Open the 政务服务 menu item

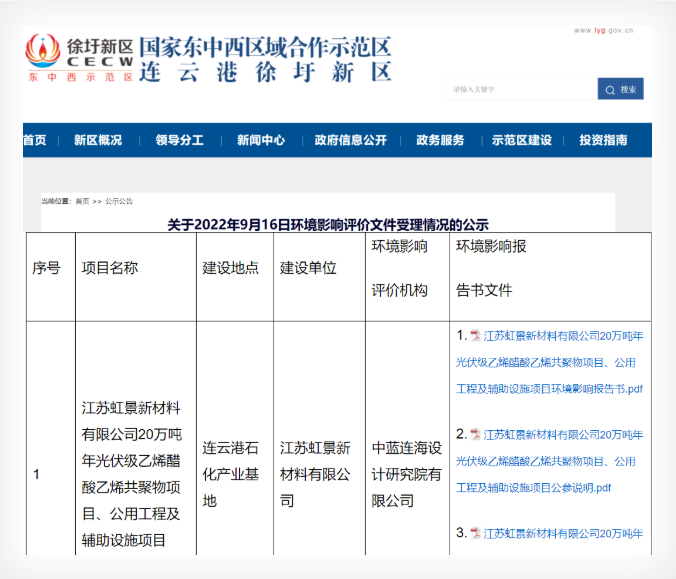pos(440,140)
